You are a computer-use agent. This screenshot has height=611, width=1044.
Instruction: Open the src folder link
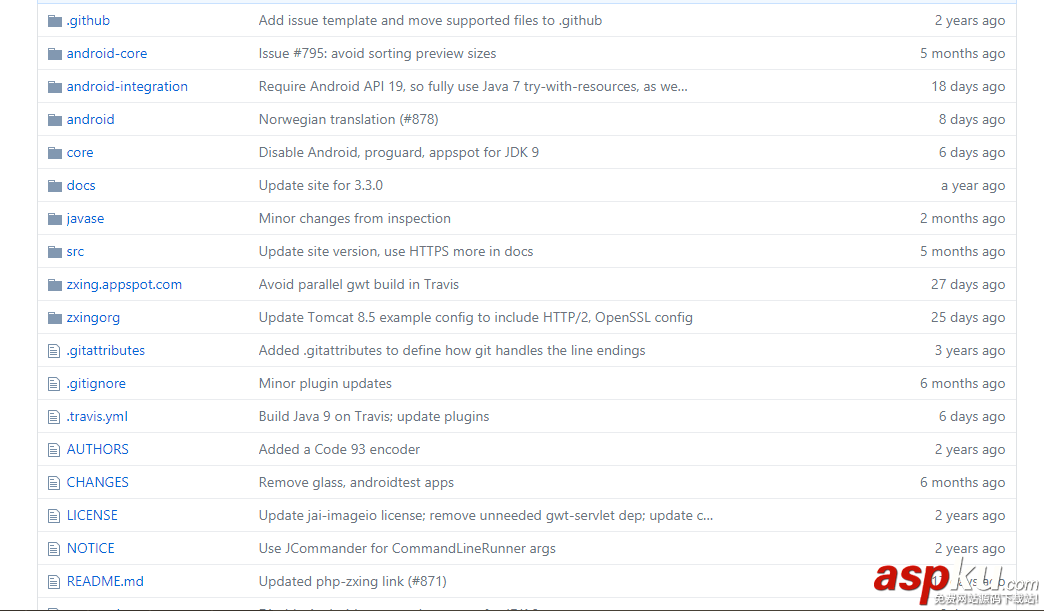coord(75,252)
